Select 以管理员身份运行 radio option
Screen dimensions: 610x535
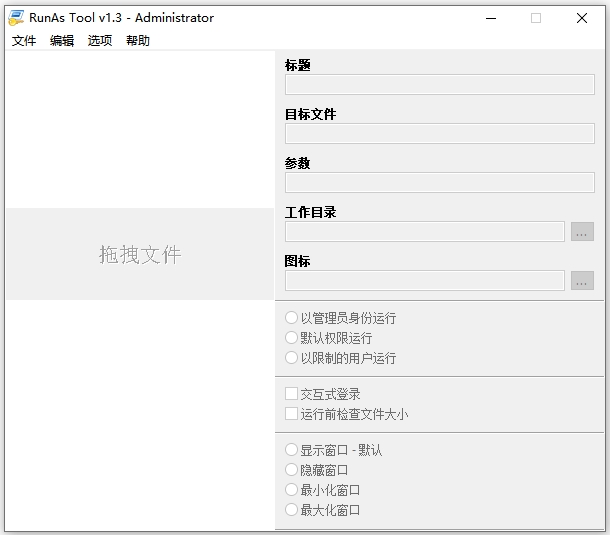291,317
